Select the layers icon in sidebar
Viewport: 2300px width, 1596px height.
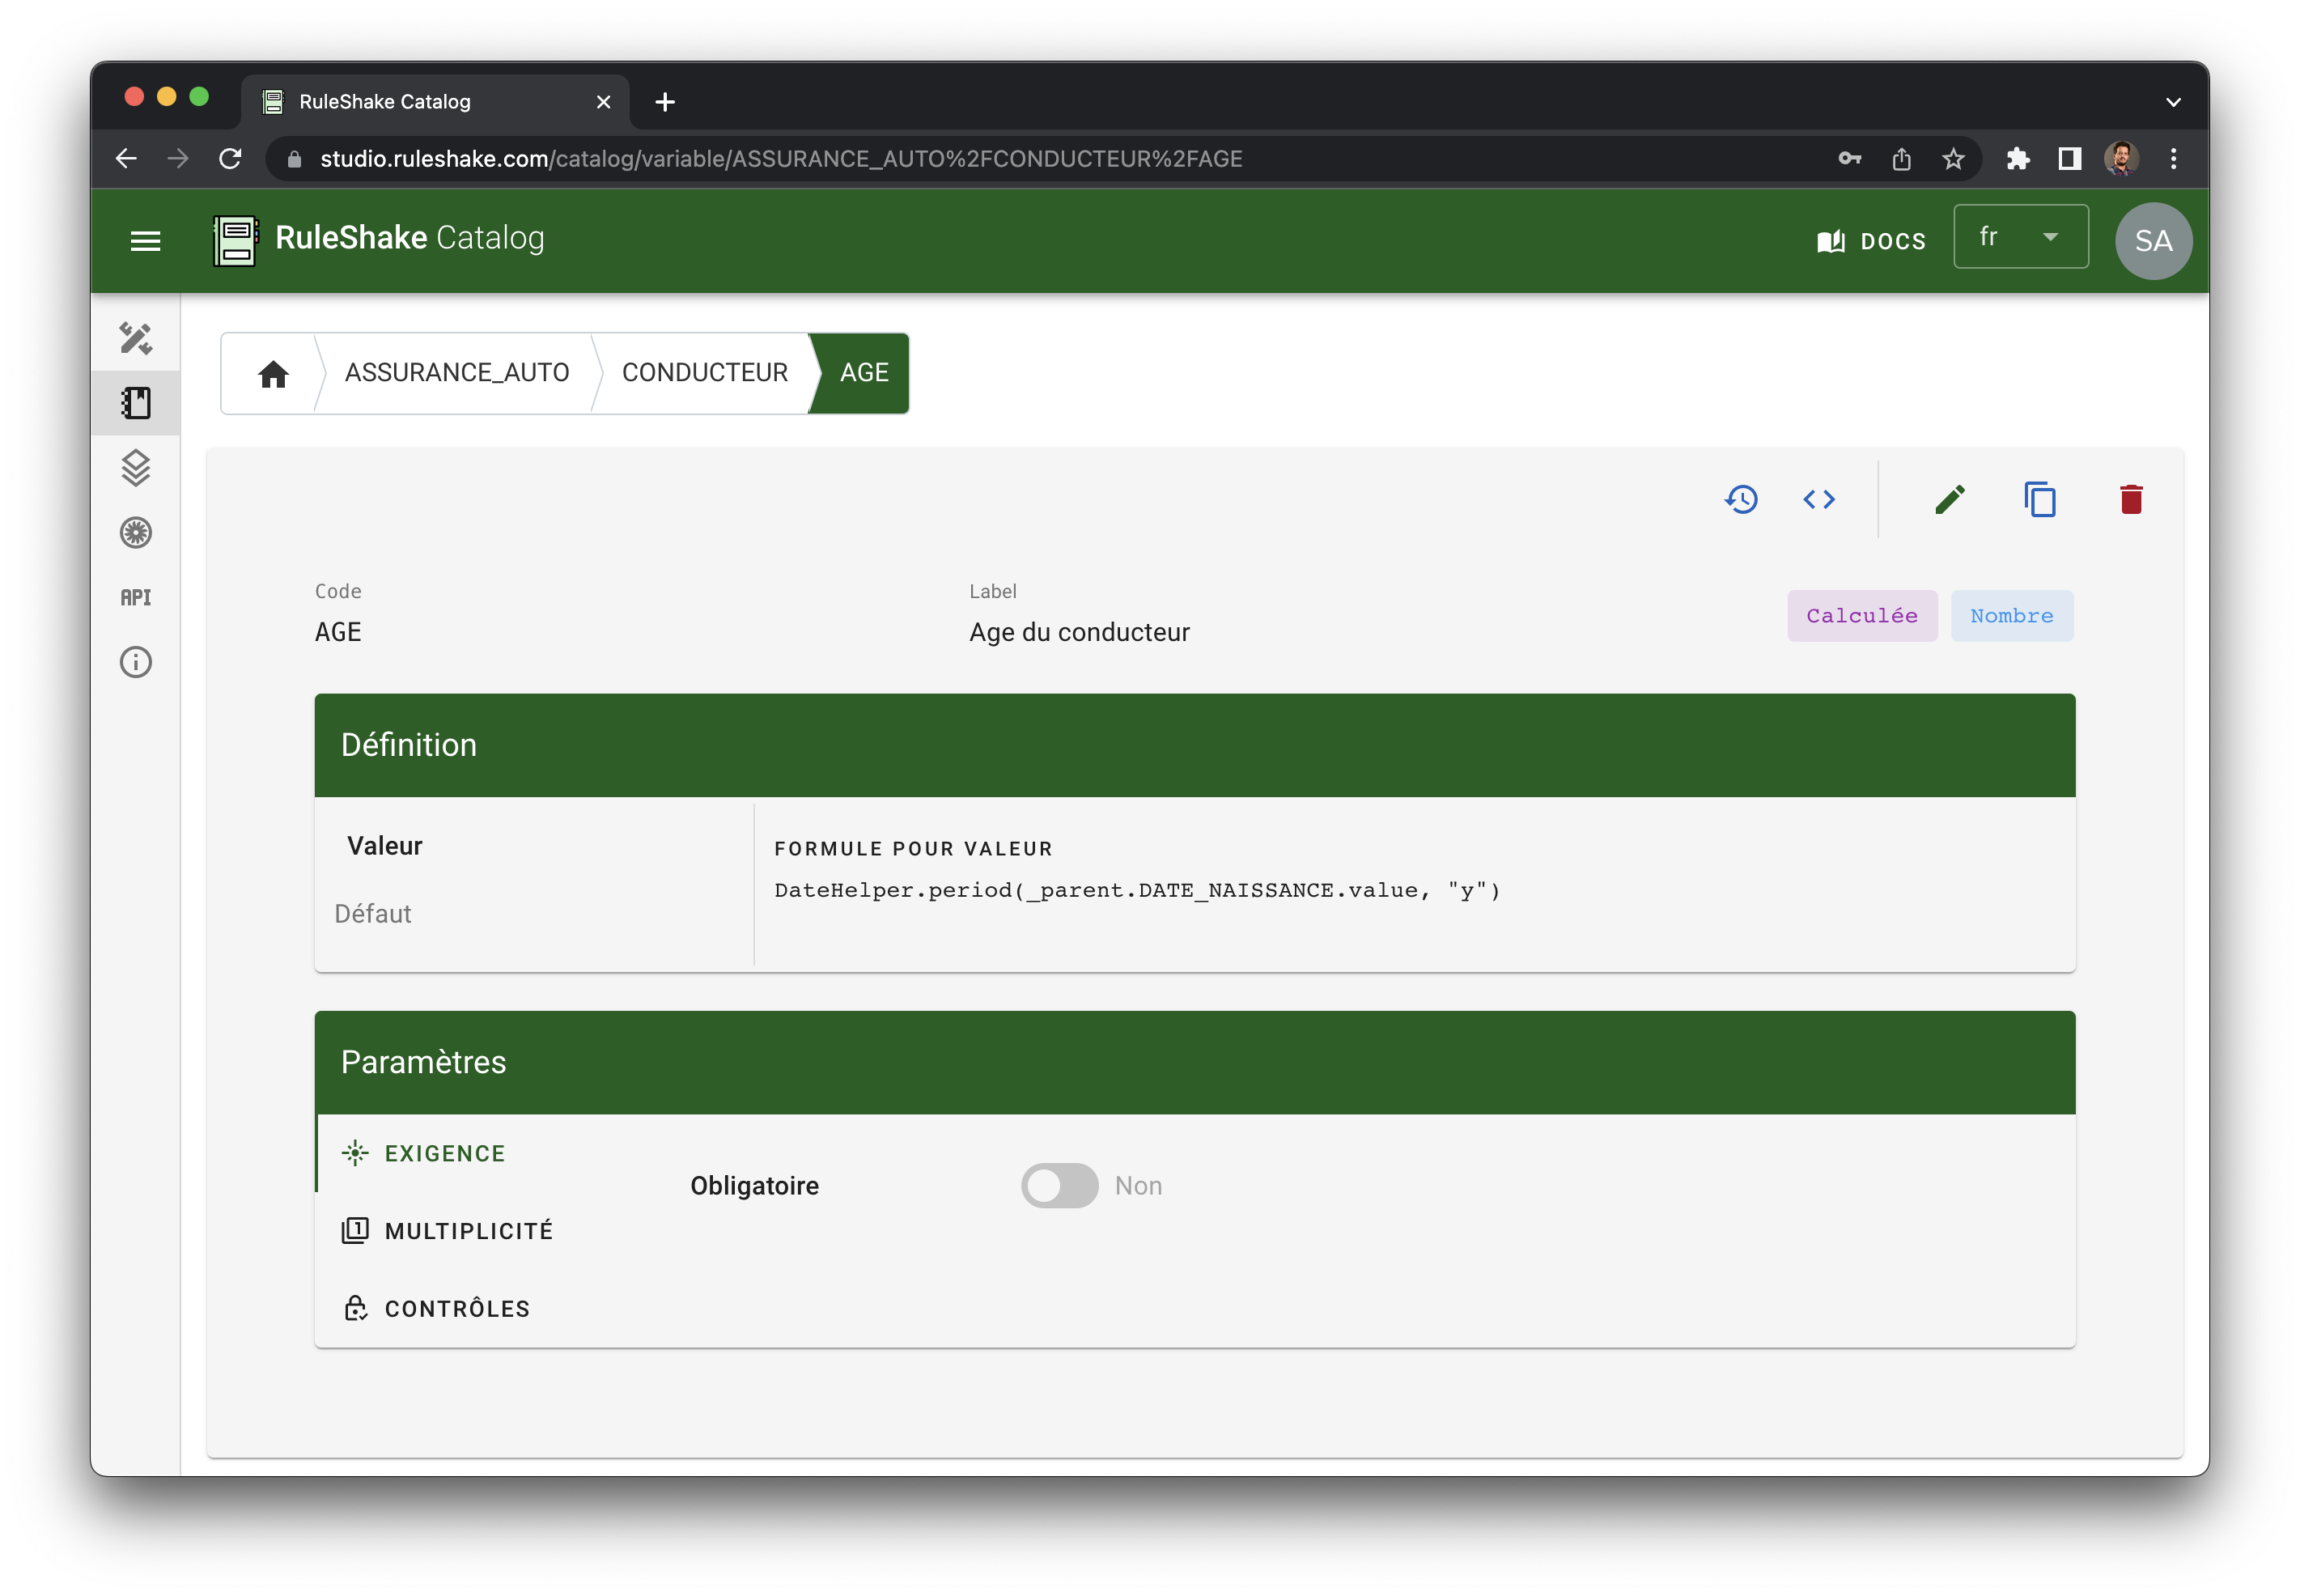point(136,467)
